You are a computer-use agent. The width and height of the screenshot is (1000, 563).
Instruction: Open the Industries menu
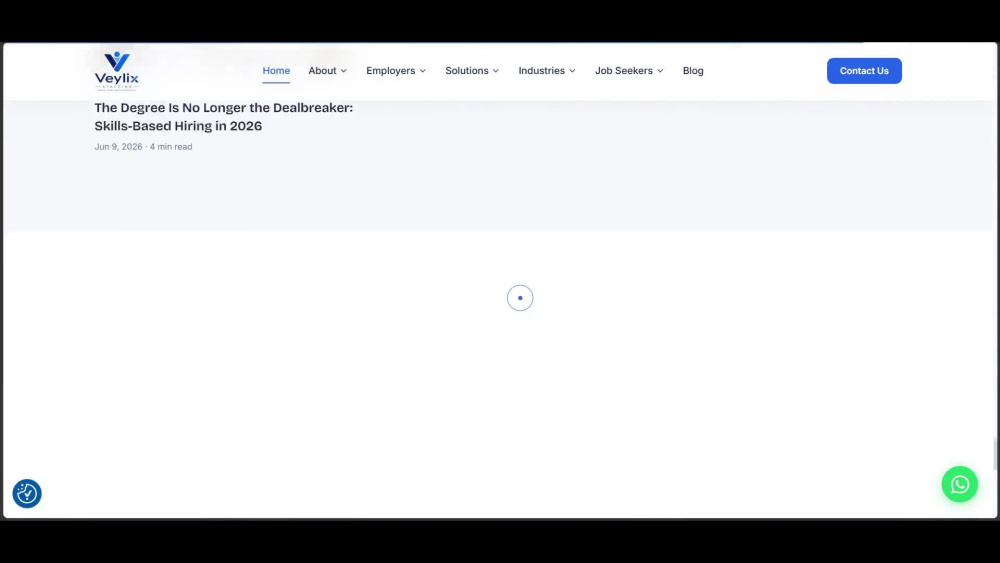point(547,71)
